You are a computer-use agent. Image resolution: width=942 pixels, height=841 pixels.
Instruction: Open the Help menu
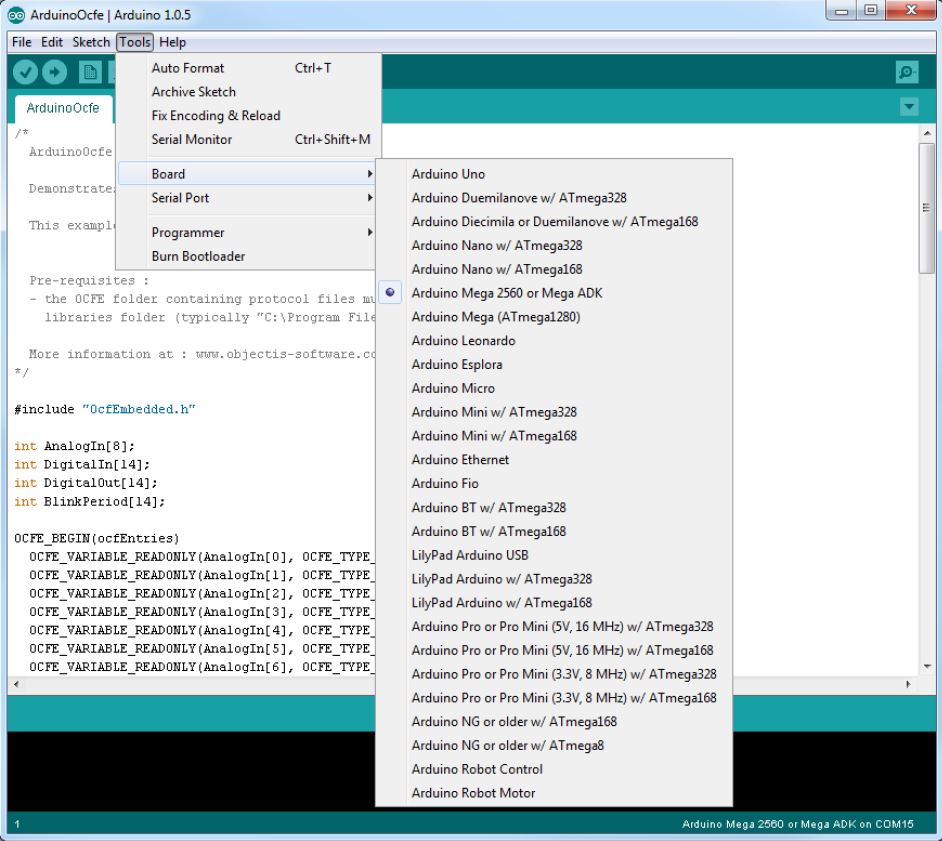[172, 42]
